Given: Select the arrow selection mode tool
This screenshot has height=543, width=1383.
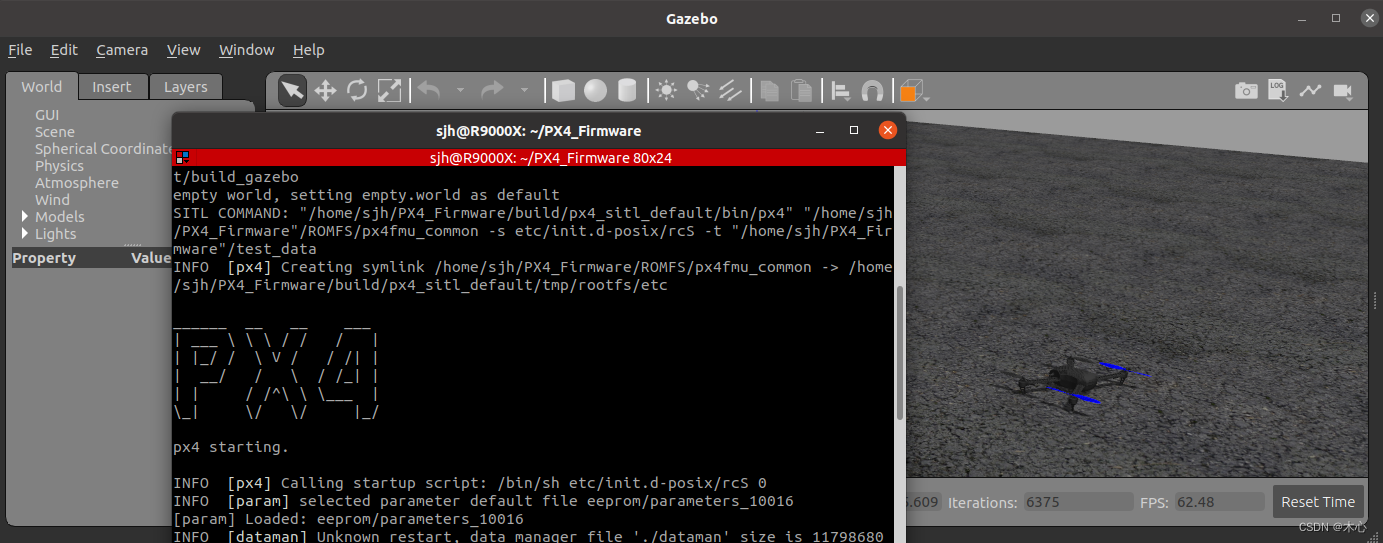Looking at the screenshot, I should coord(292,91).
